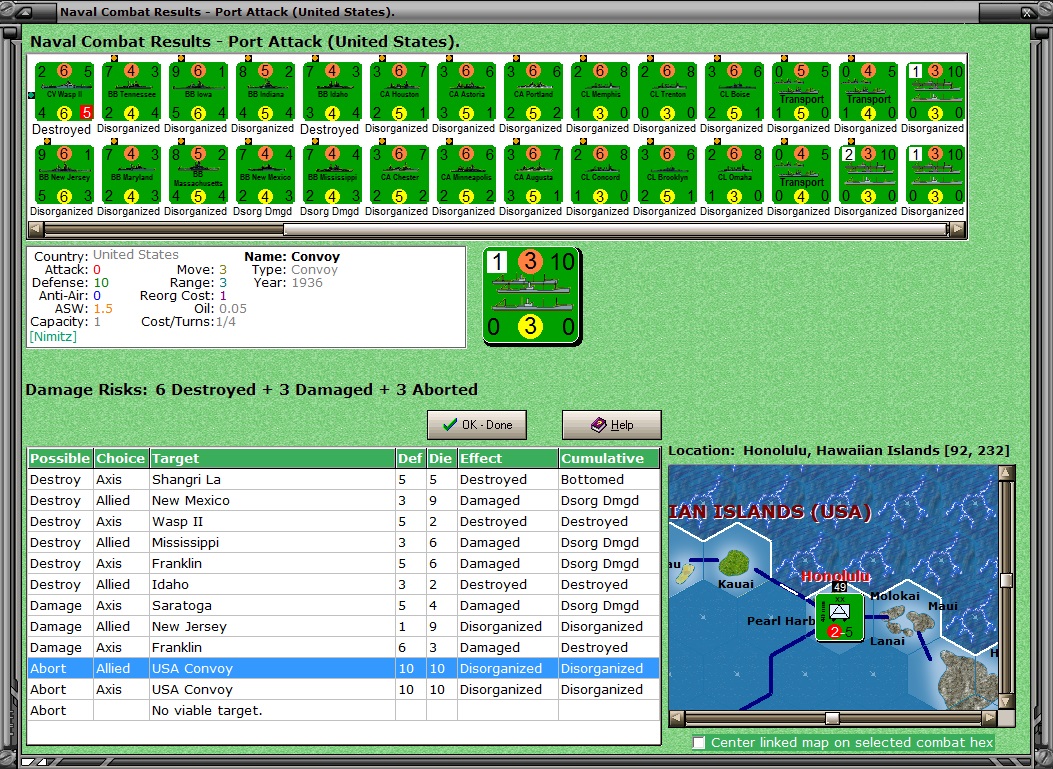The image size is (1053, 769).
Task: Select the Abort Allied USA Convoy row
Action: pyautogui.click(x=343, y=668)
